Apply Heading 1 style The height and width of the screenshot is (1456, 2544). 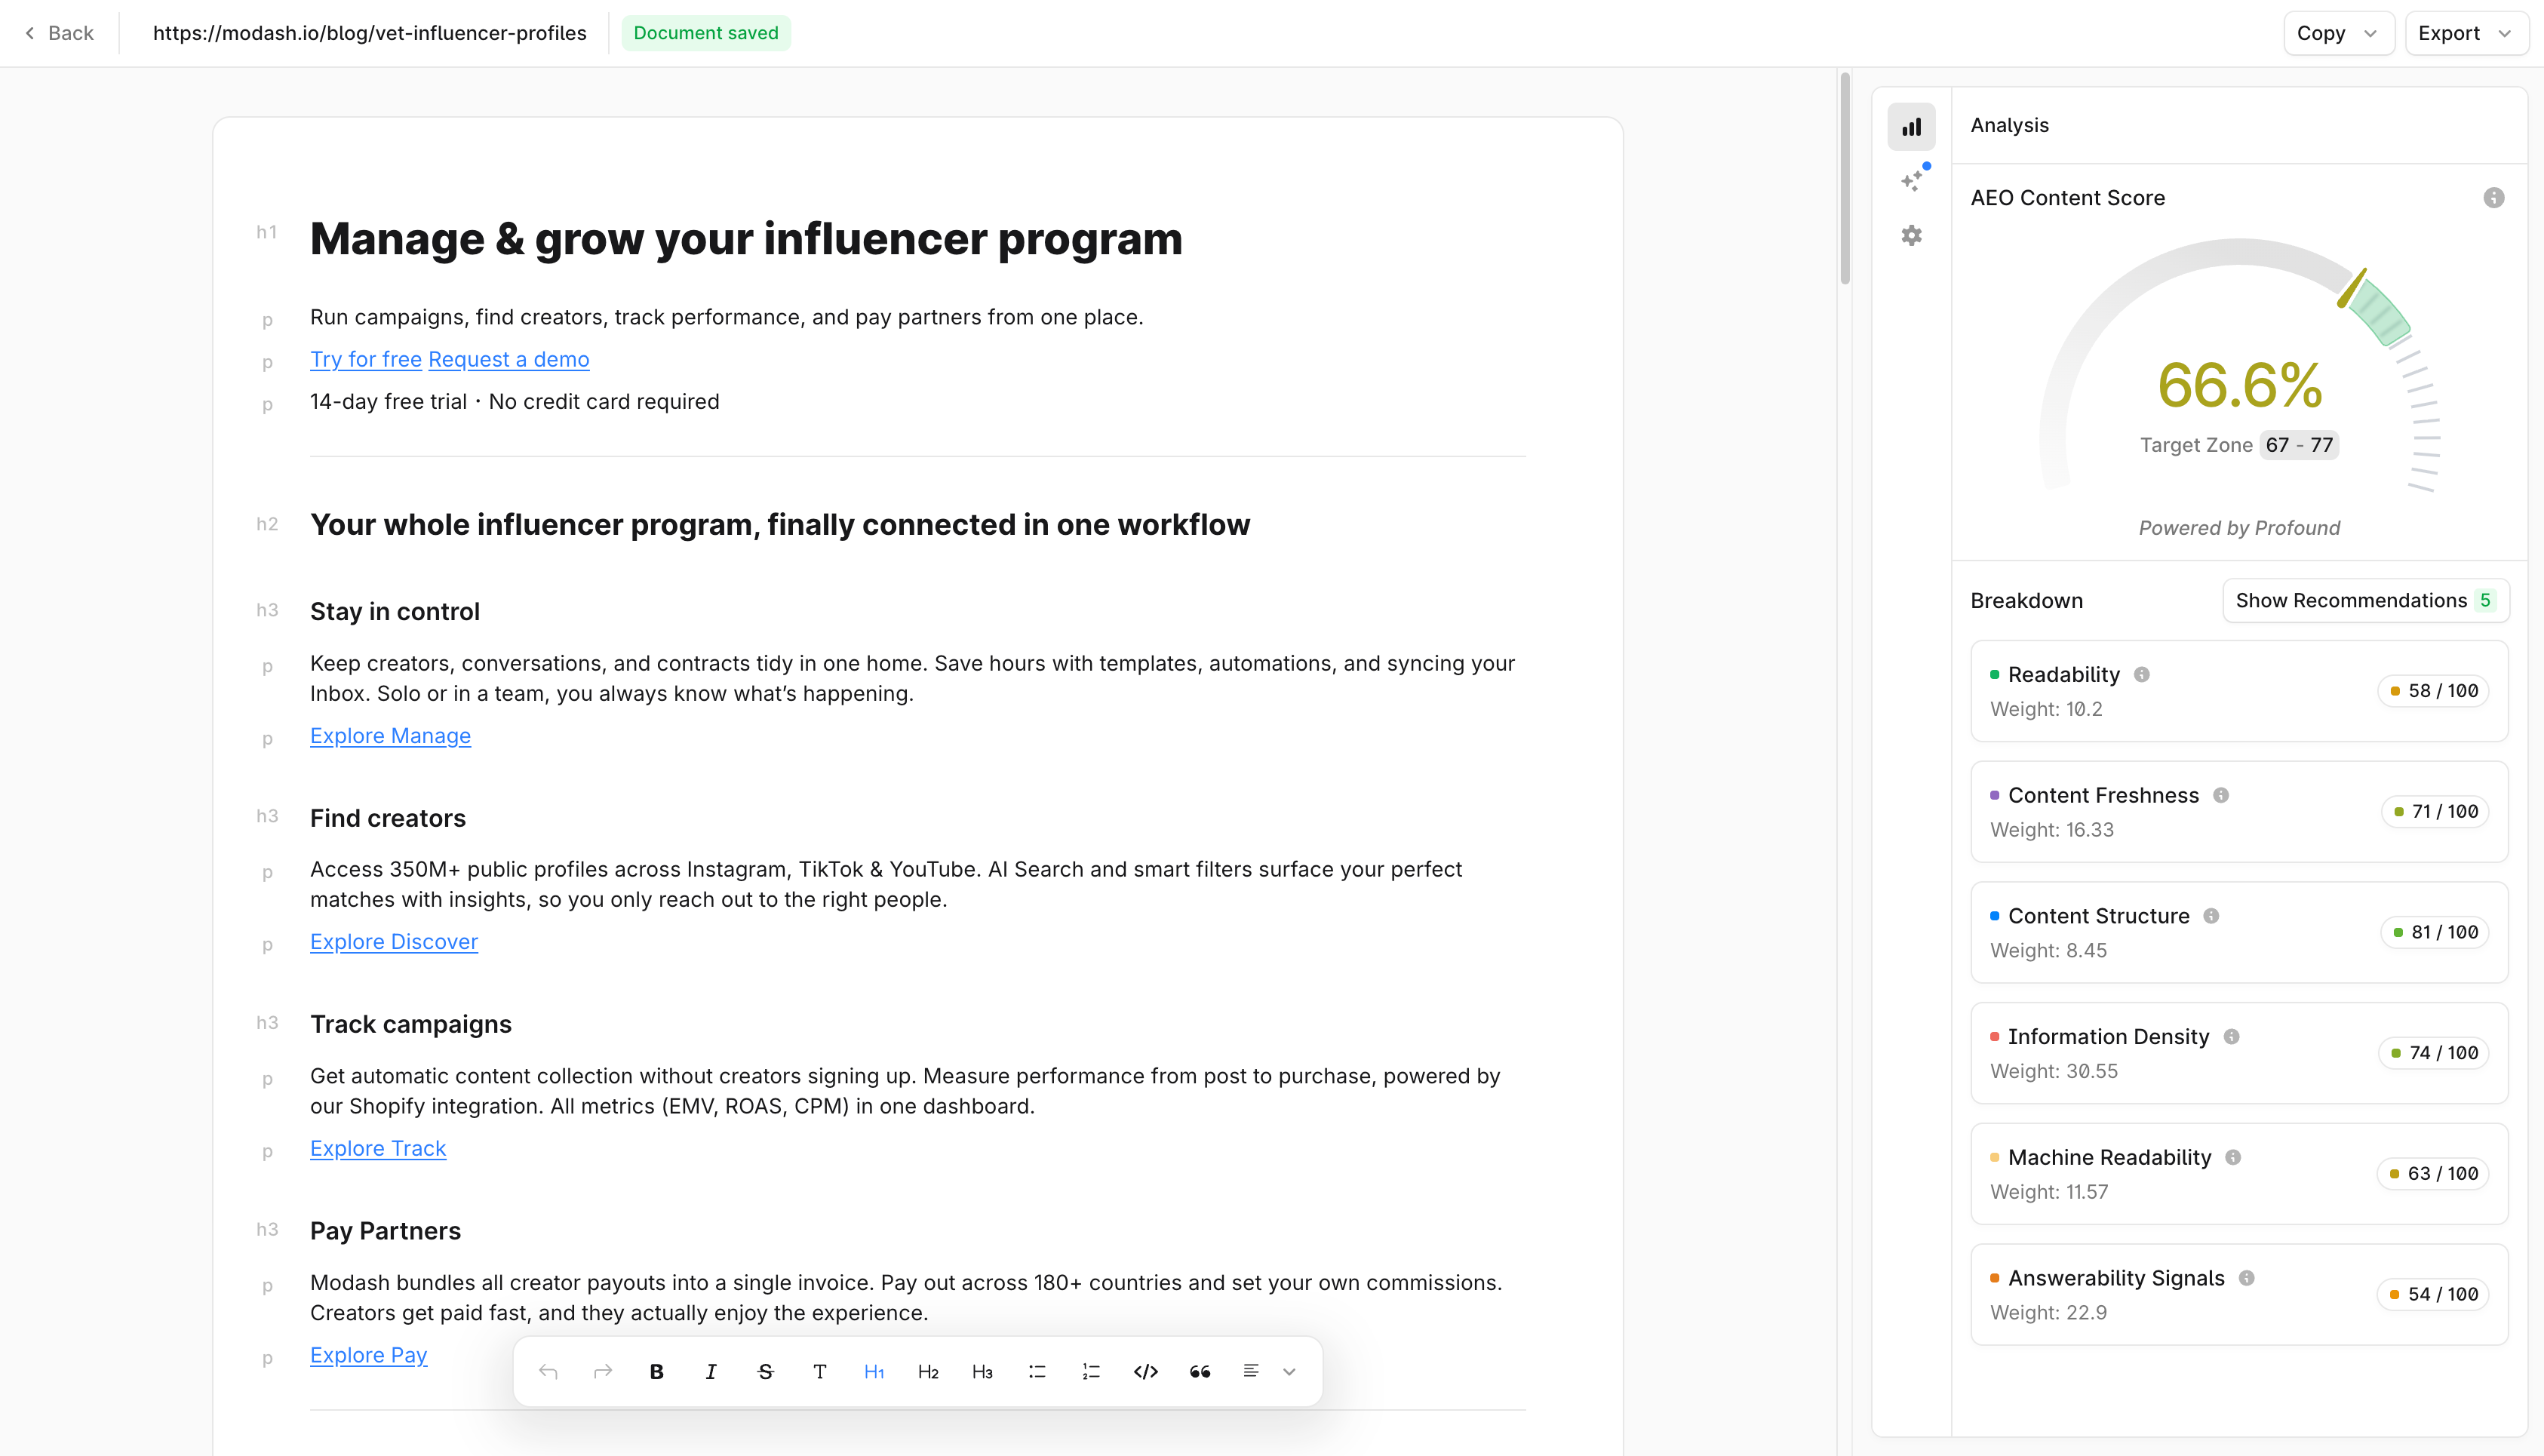874,1372
